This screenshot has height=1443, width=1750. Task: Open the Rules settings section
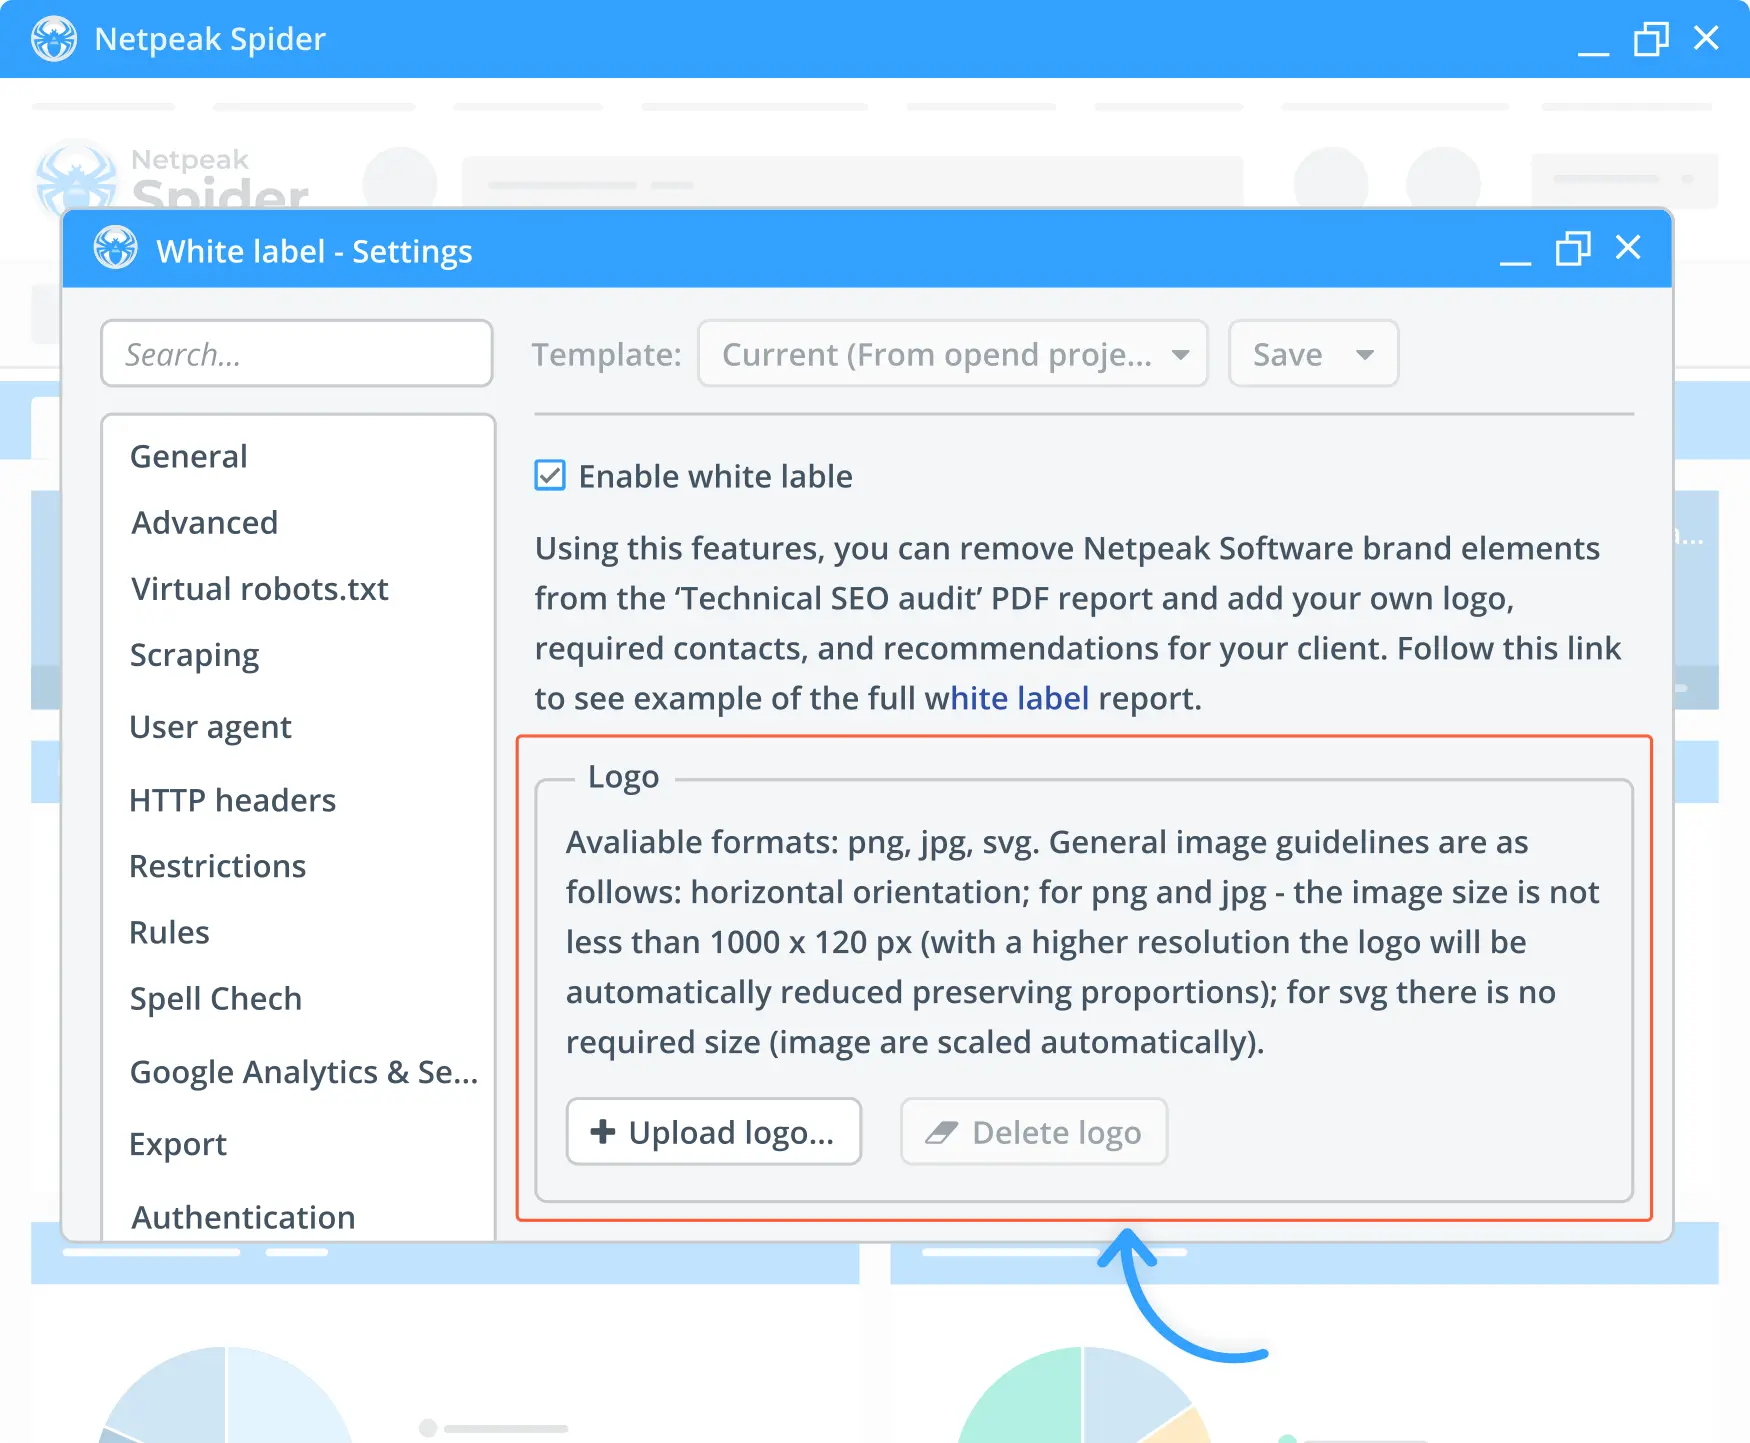pyautogui.click(x=169, y=932)
